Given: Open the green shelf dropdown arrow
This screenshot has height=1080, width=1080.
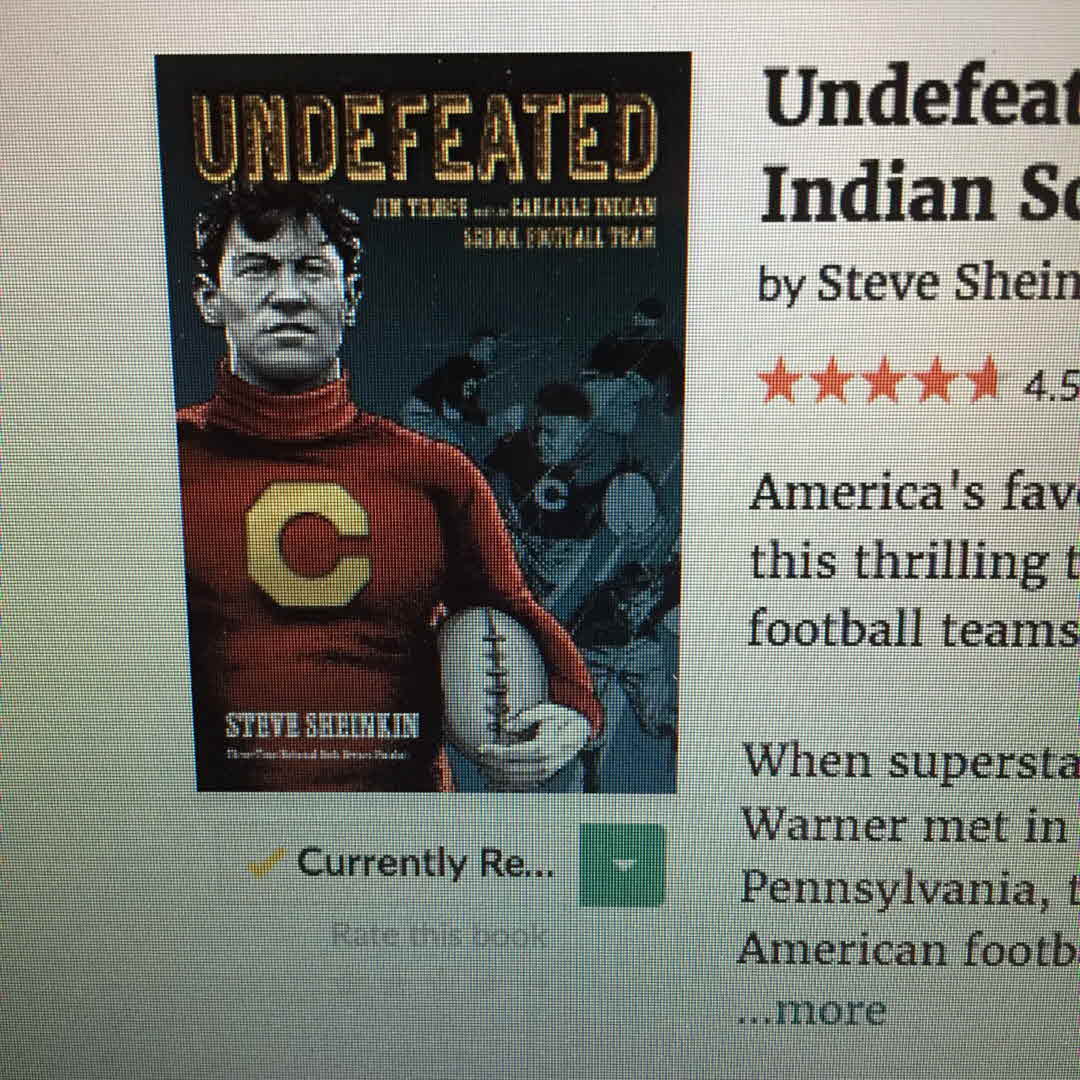Looking at the screenshot, I should pos(622,864).
